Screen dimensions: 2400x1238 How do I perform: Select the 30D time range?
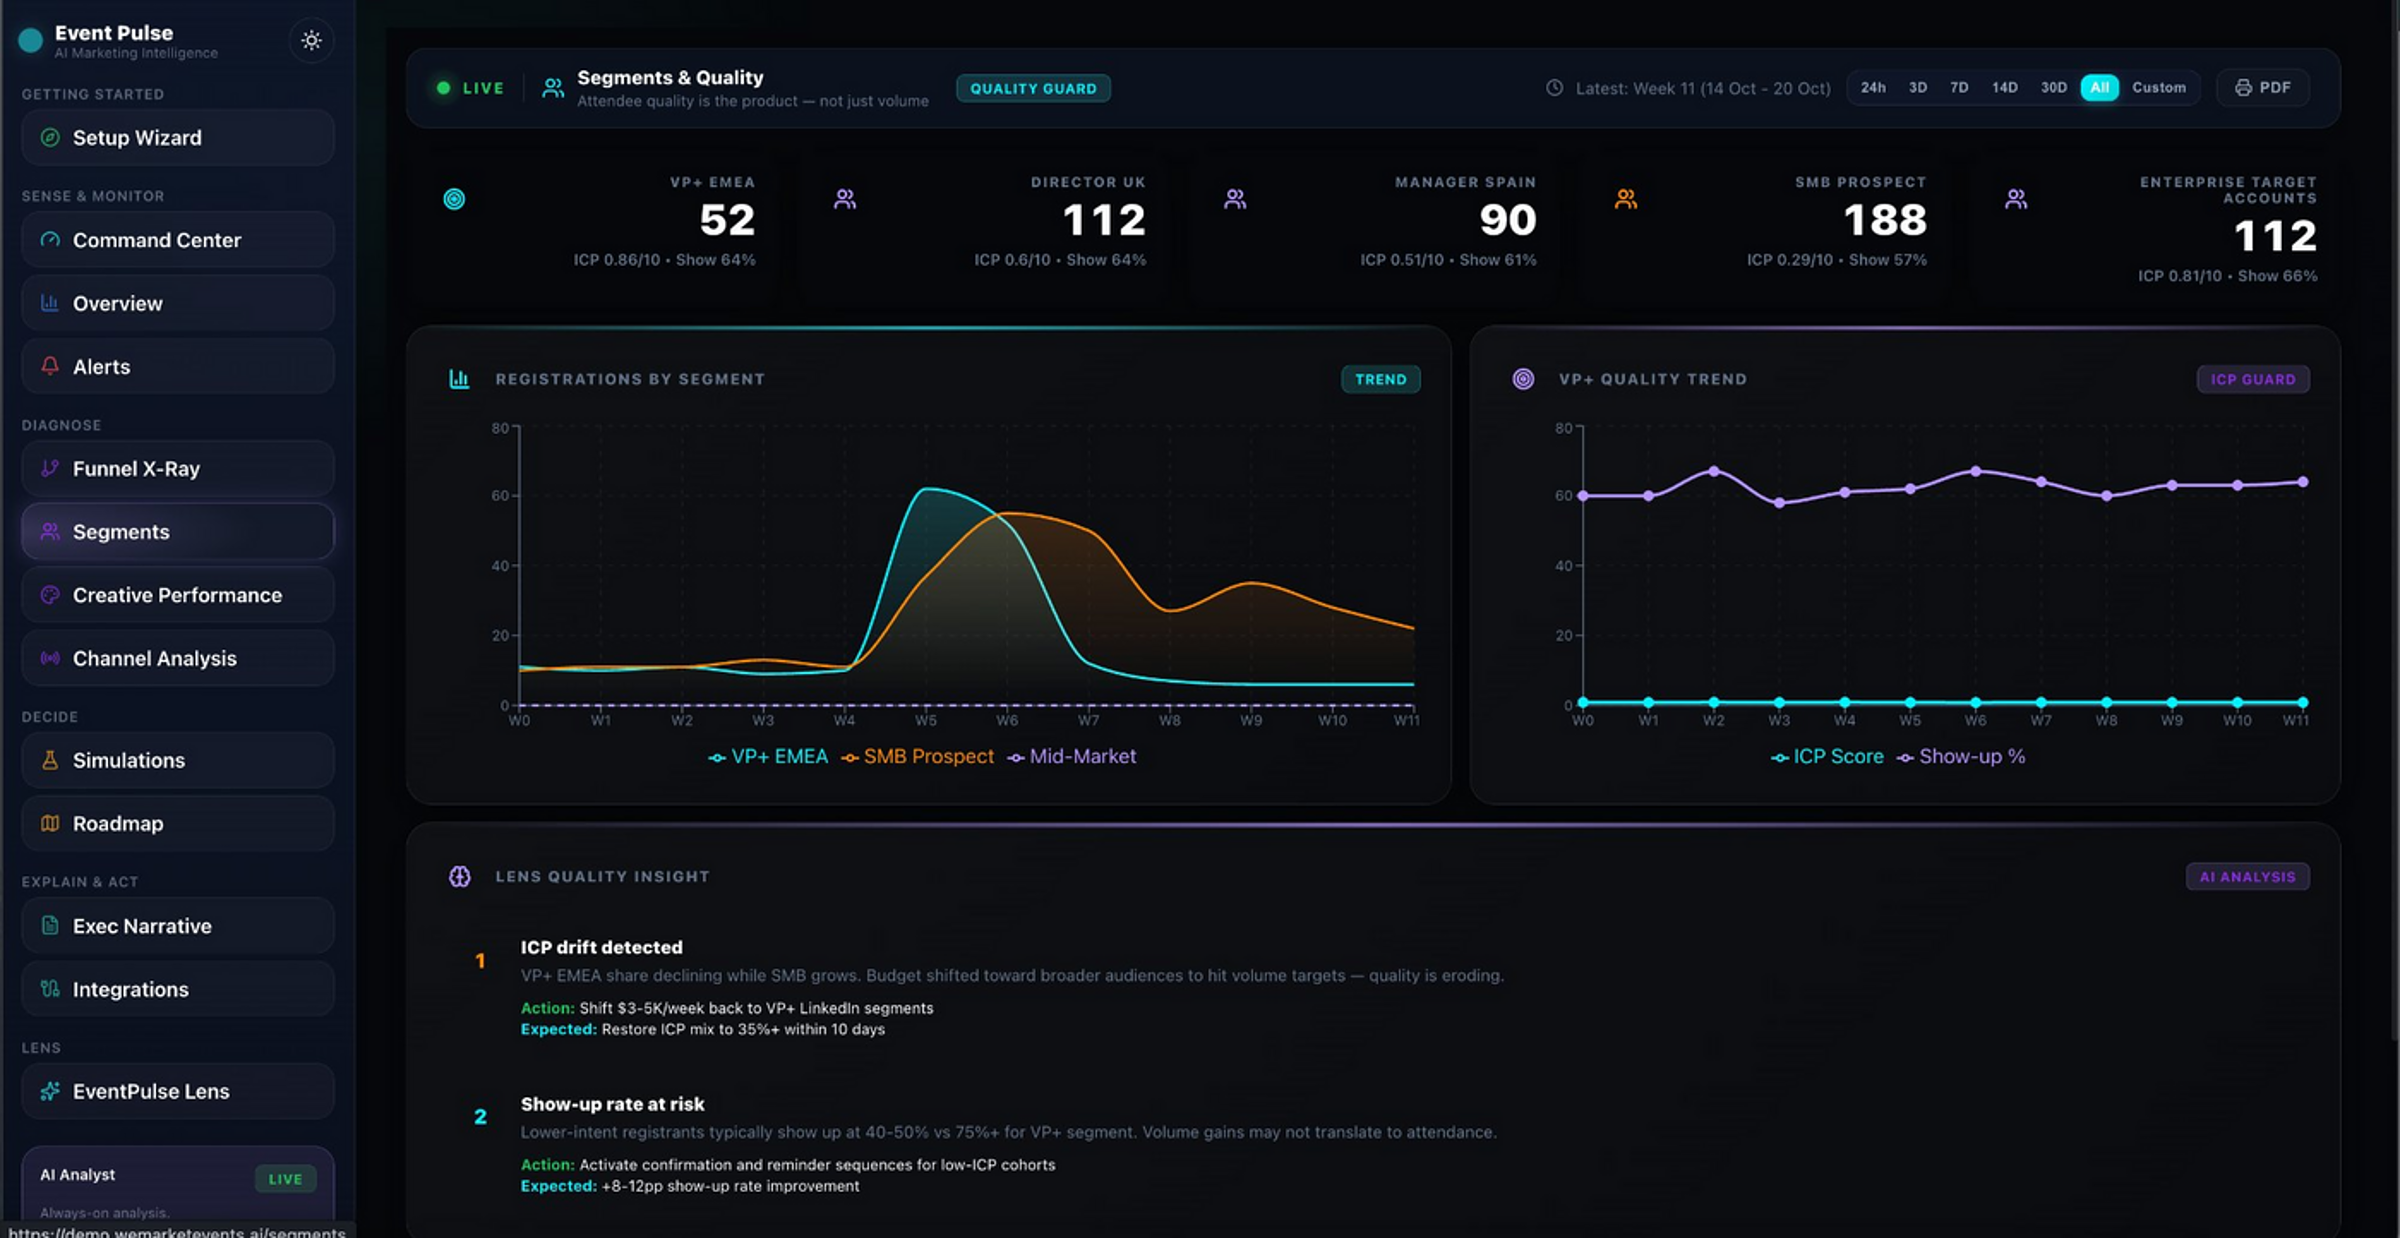(2053, 88)
